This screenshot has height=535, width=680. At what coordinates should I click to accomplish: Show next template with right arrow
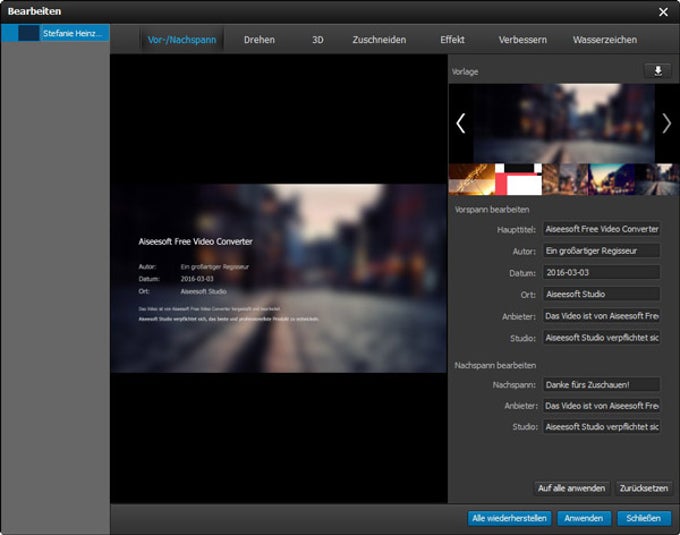pyautogui.click(x=667, y=124)
